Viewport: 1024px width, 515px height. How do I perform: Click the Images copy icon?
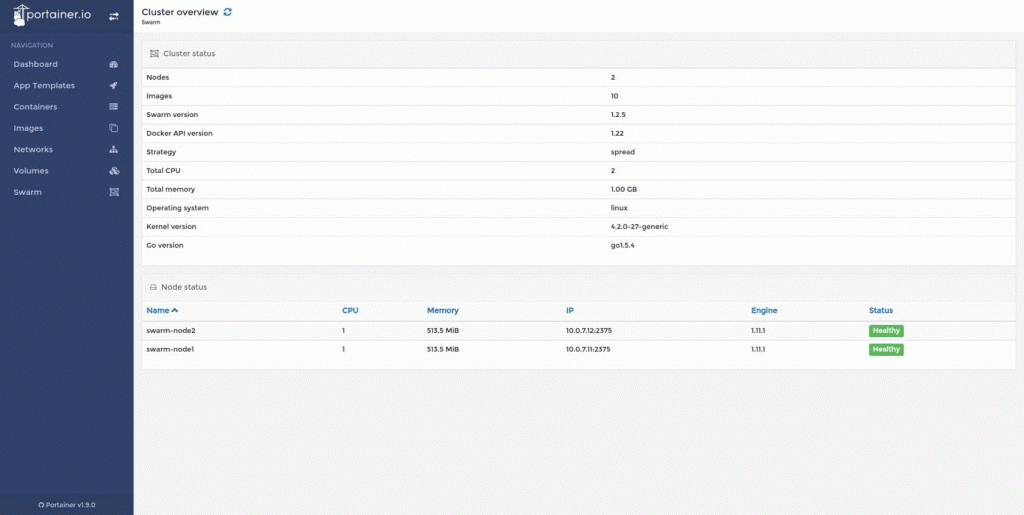pos(113,128)
